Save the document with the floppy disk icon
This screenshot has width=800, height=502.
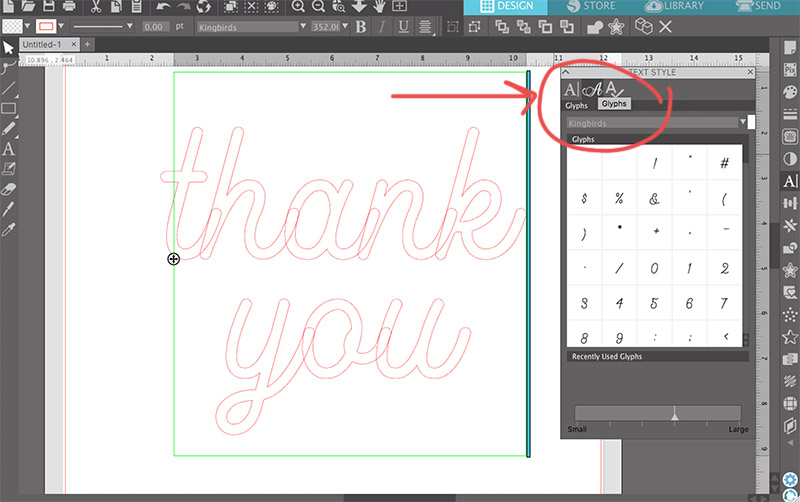tap(48, 6)
